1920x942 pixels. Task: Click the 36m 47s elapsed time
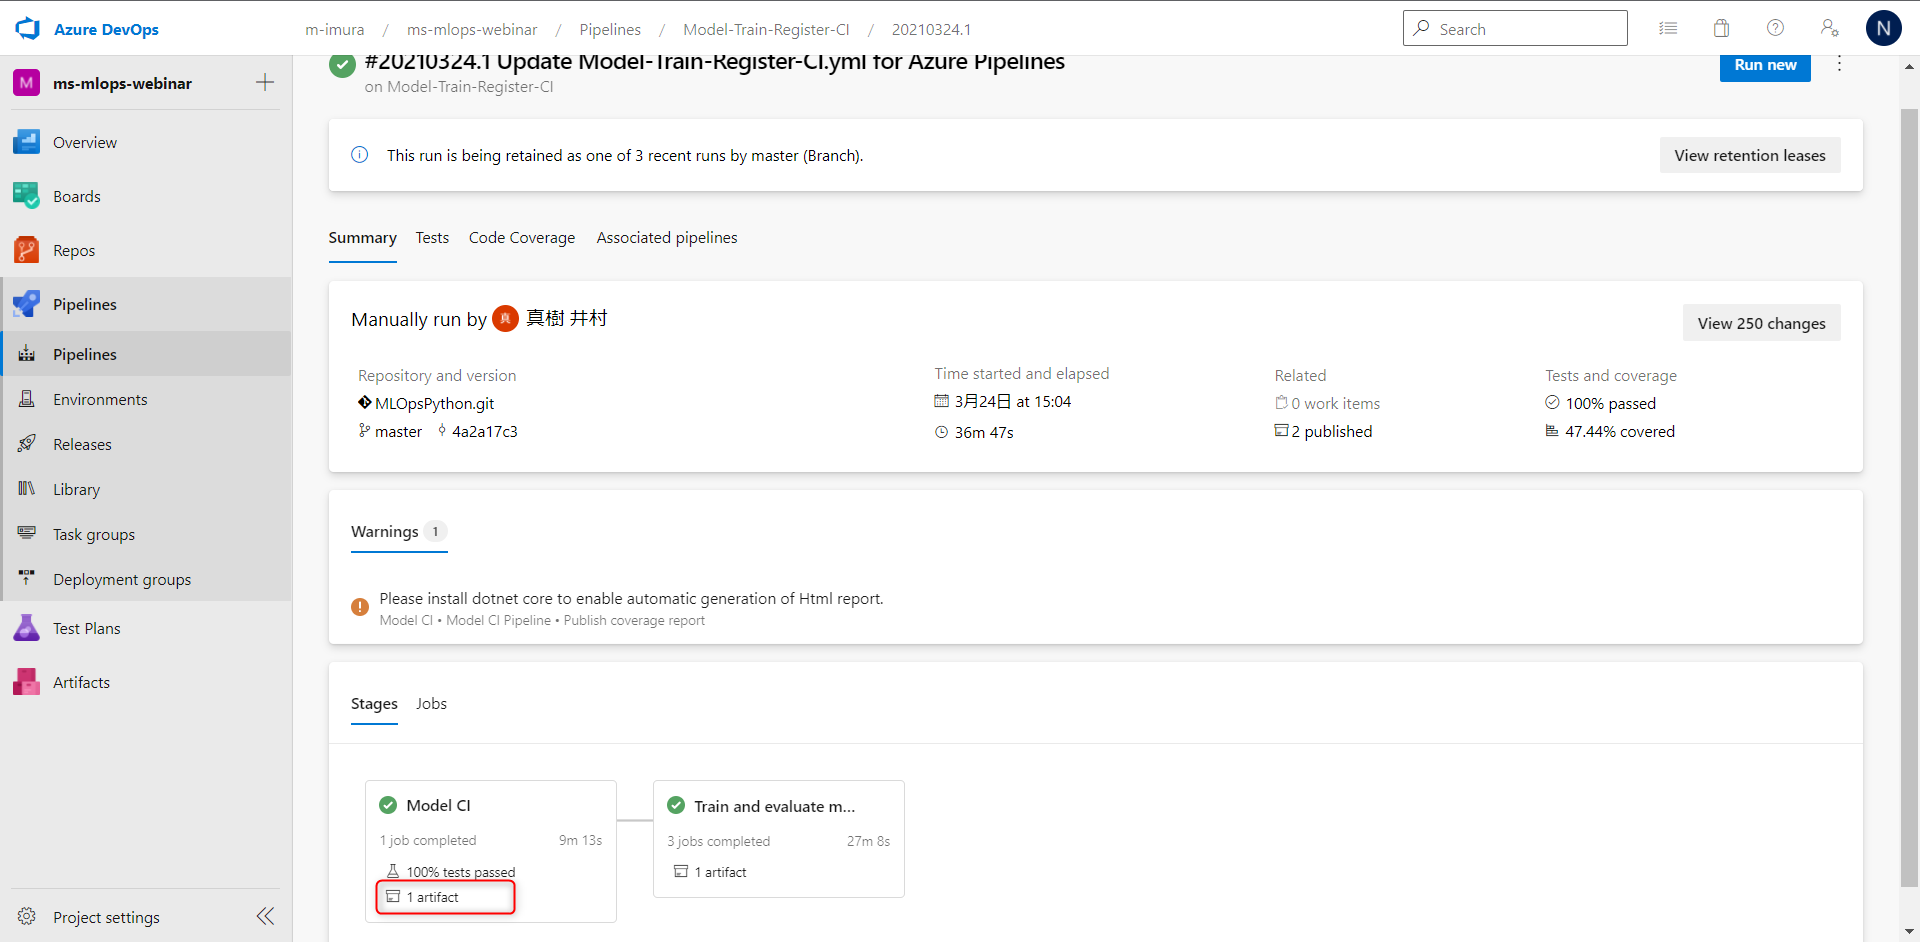(984, 432)
